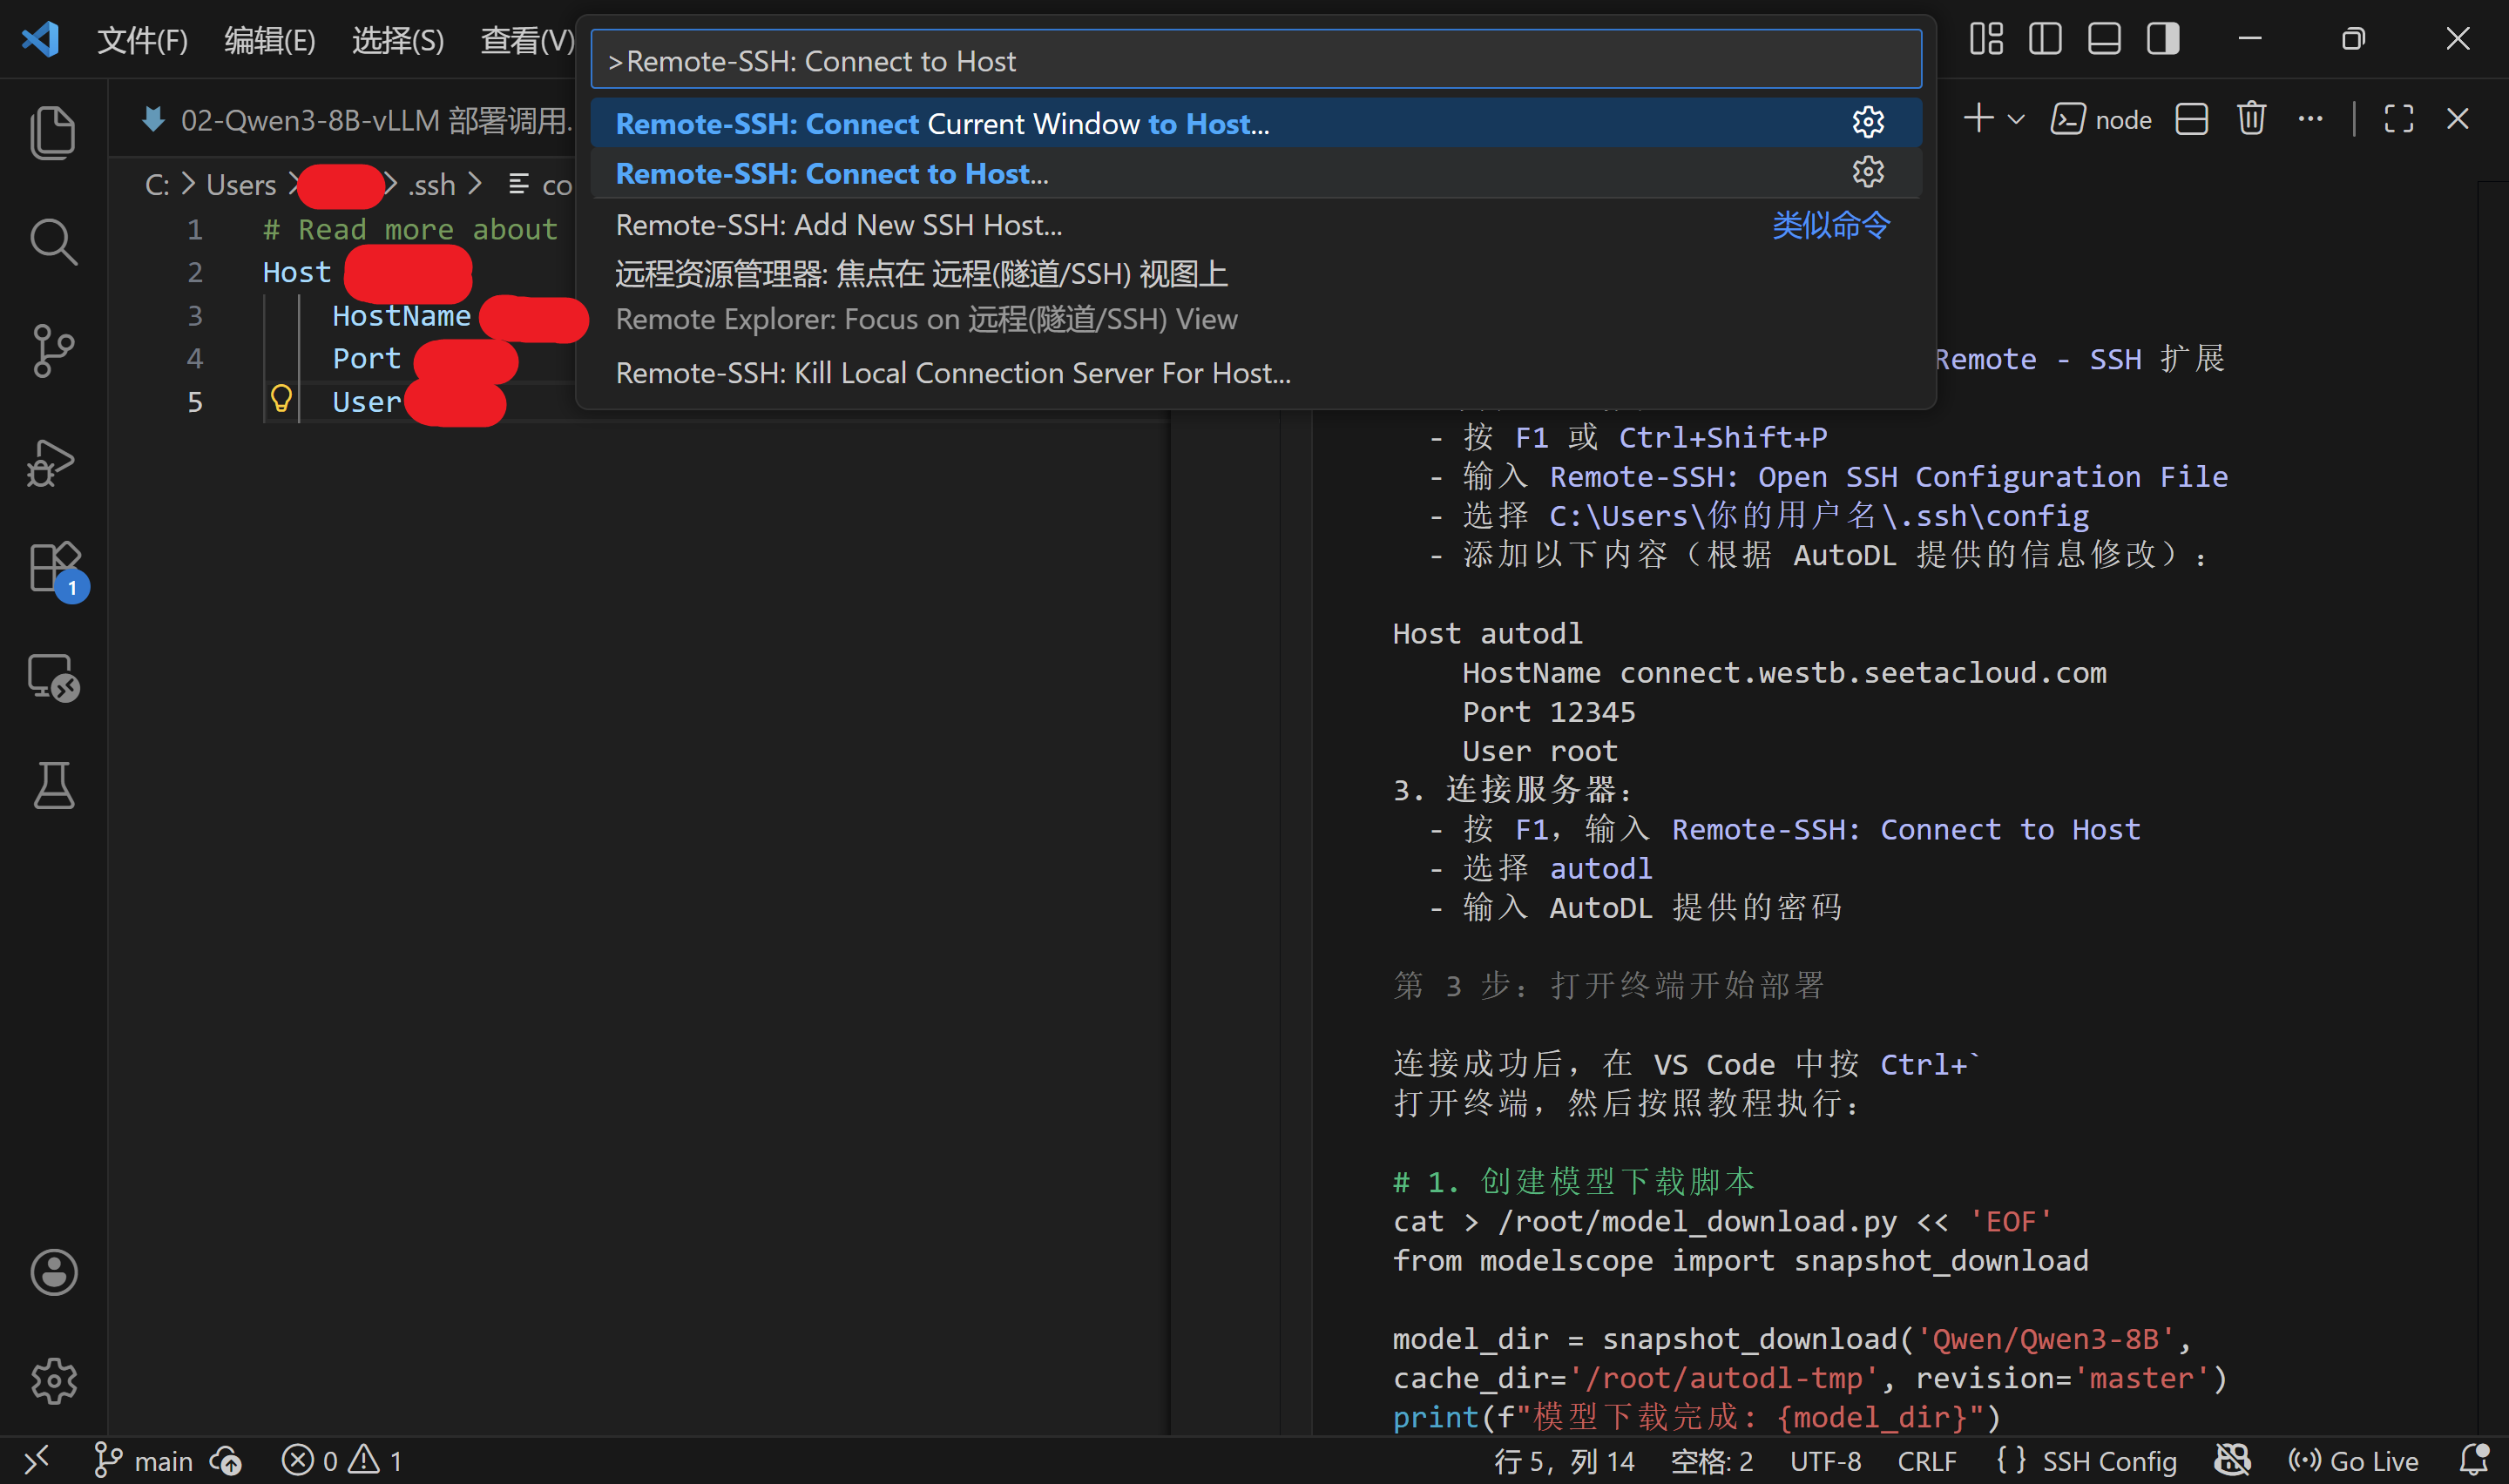
Task: Open SSH Config language mode selector
Action: pos(2108,1461)
